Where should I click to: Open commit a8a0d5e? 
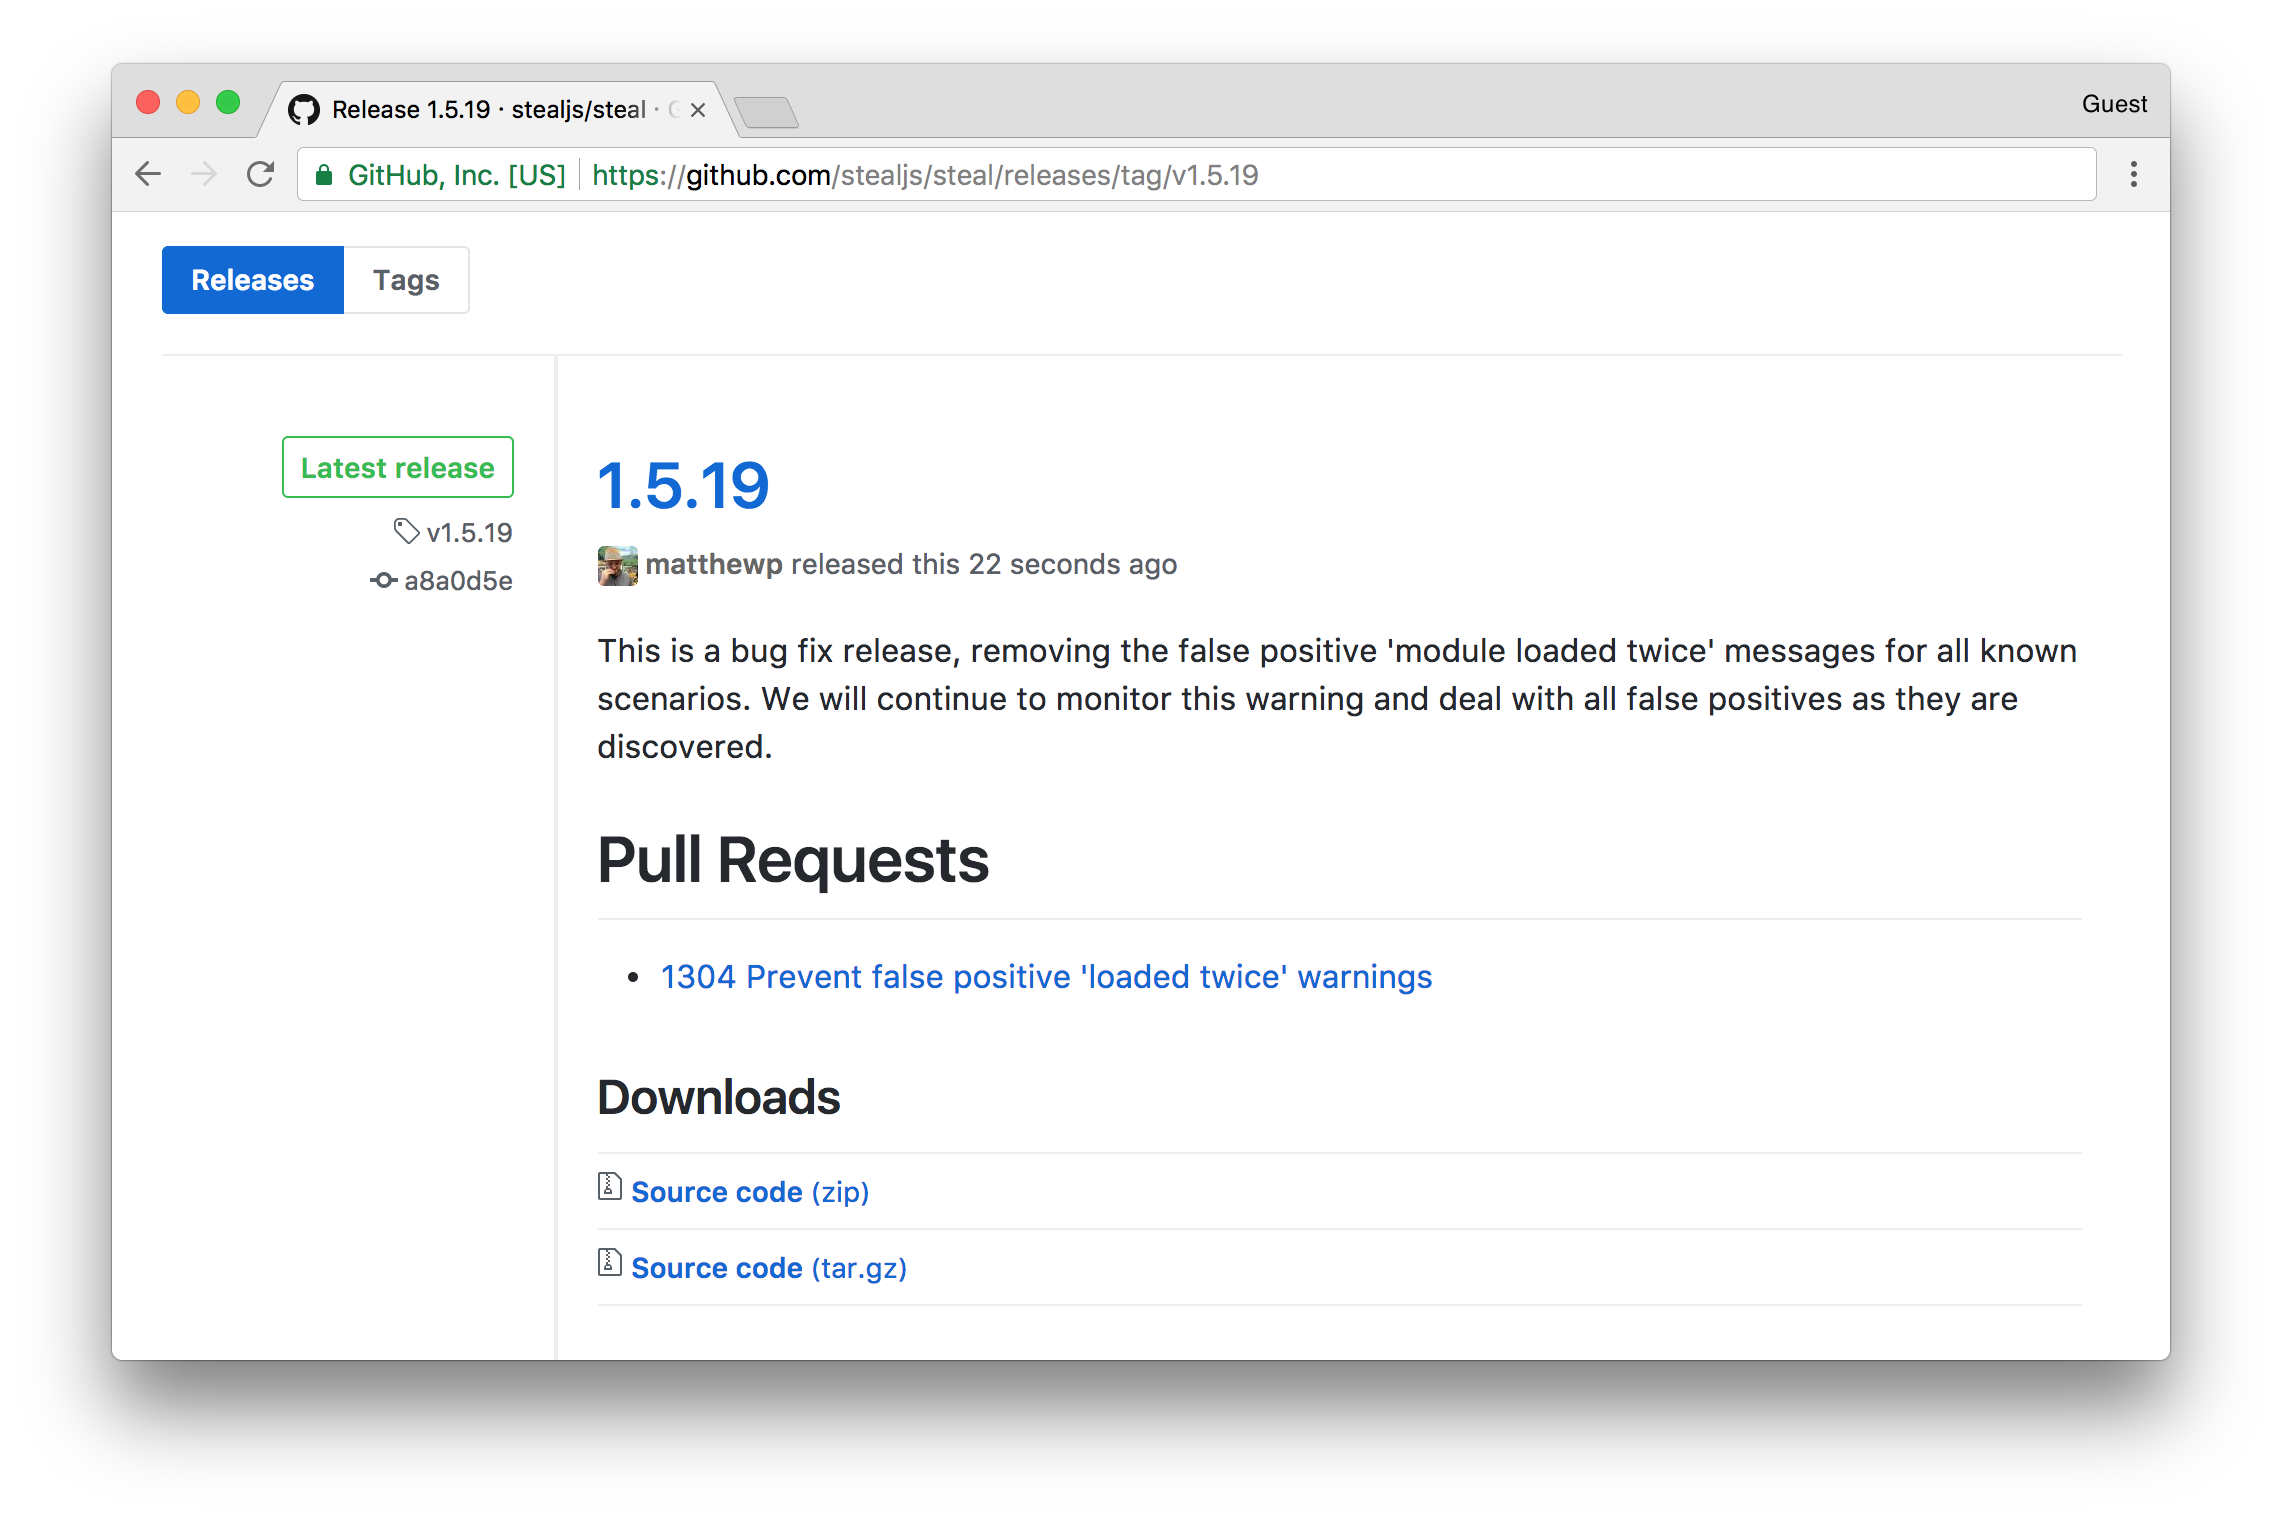[x=458, y=581]
